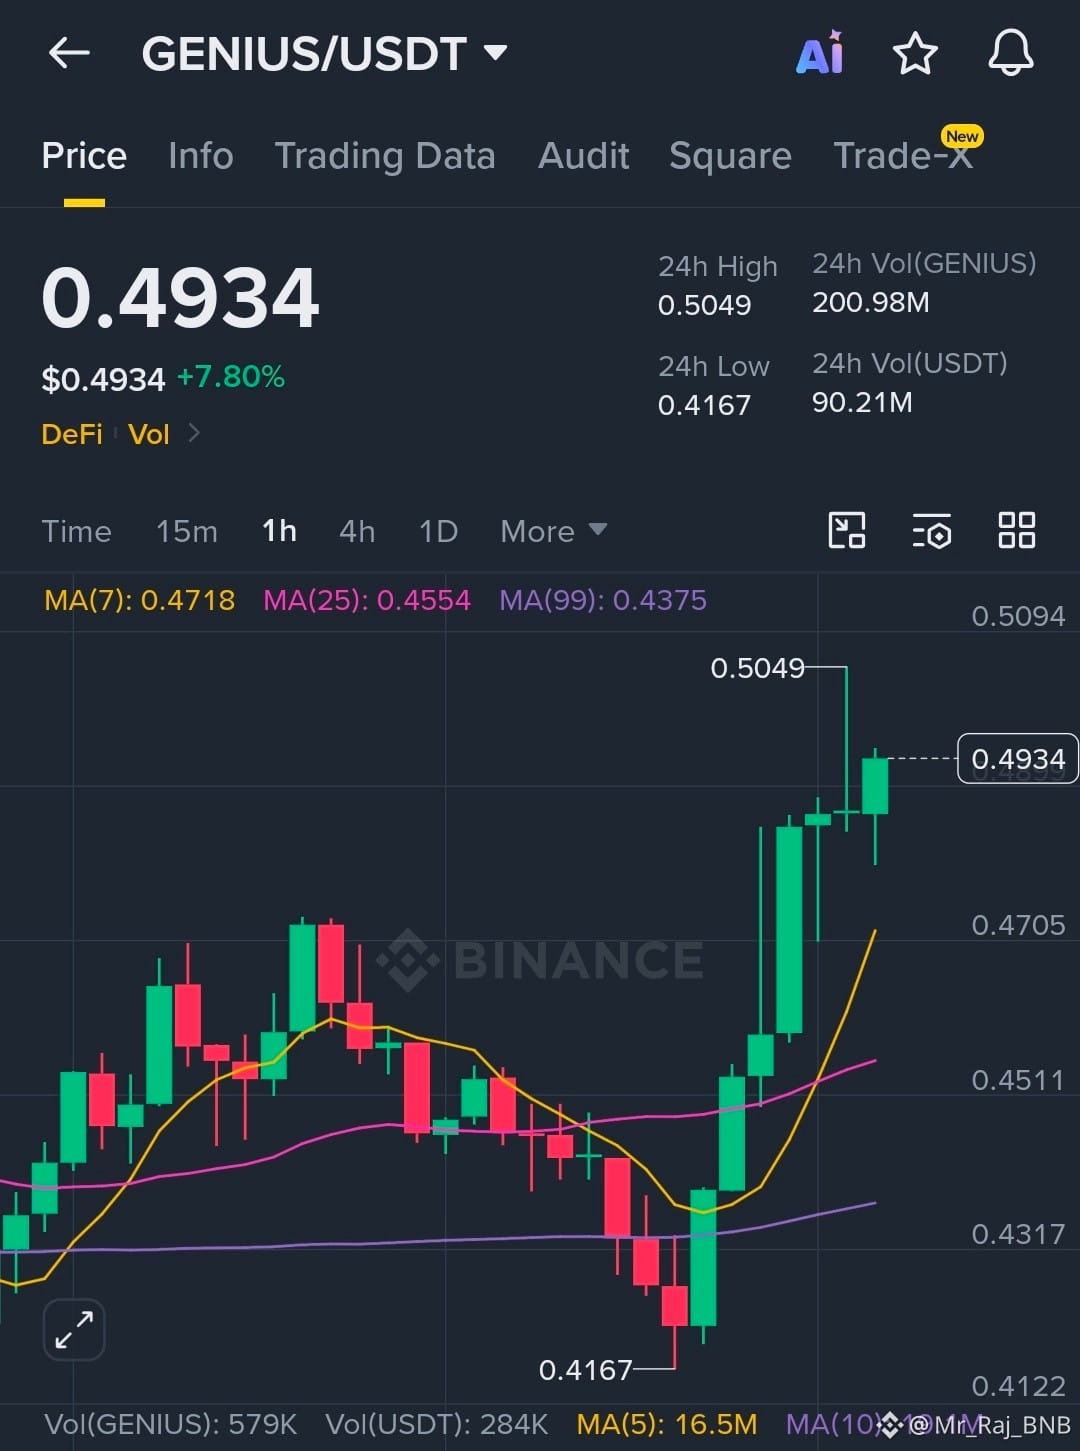Select the 1D interval
1080x1451 pixels.
click(x=438, y=531)
